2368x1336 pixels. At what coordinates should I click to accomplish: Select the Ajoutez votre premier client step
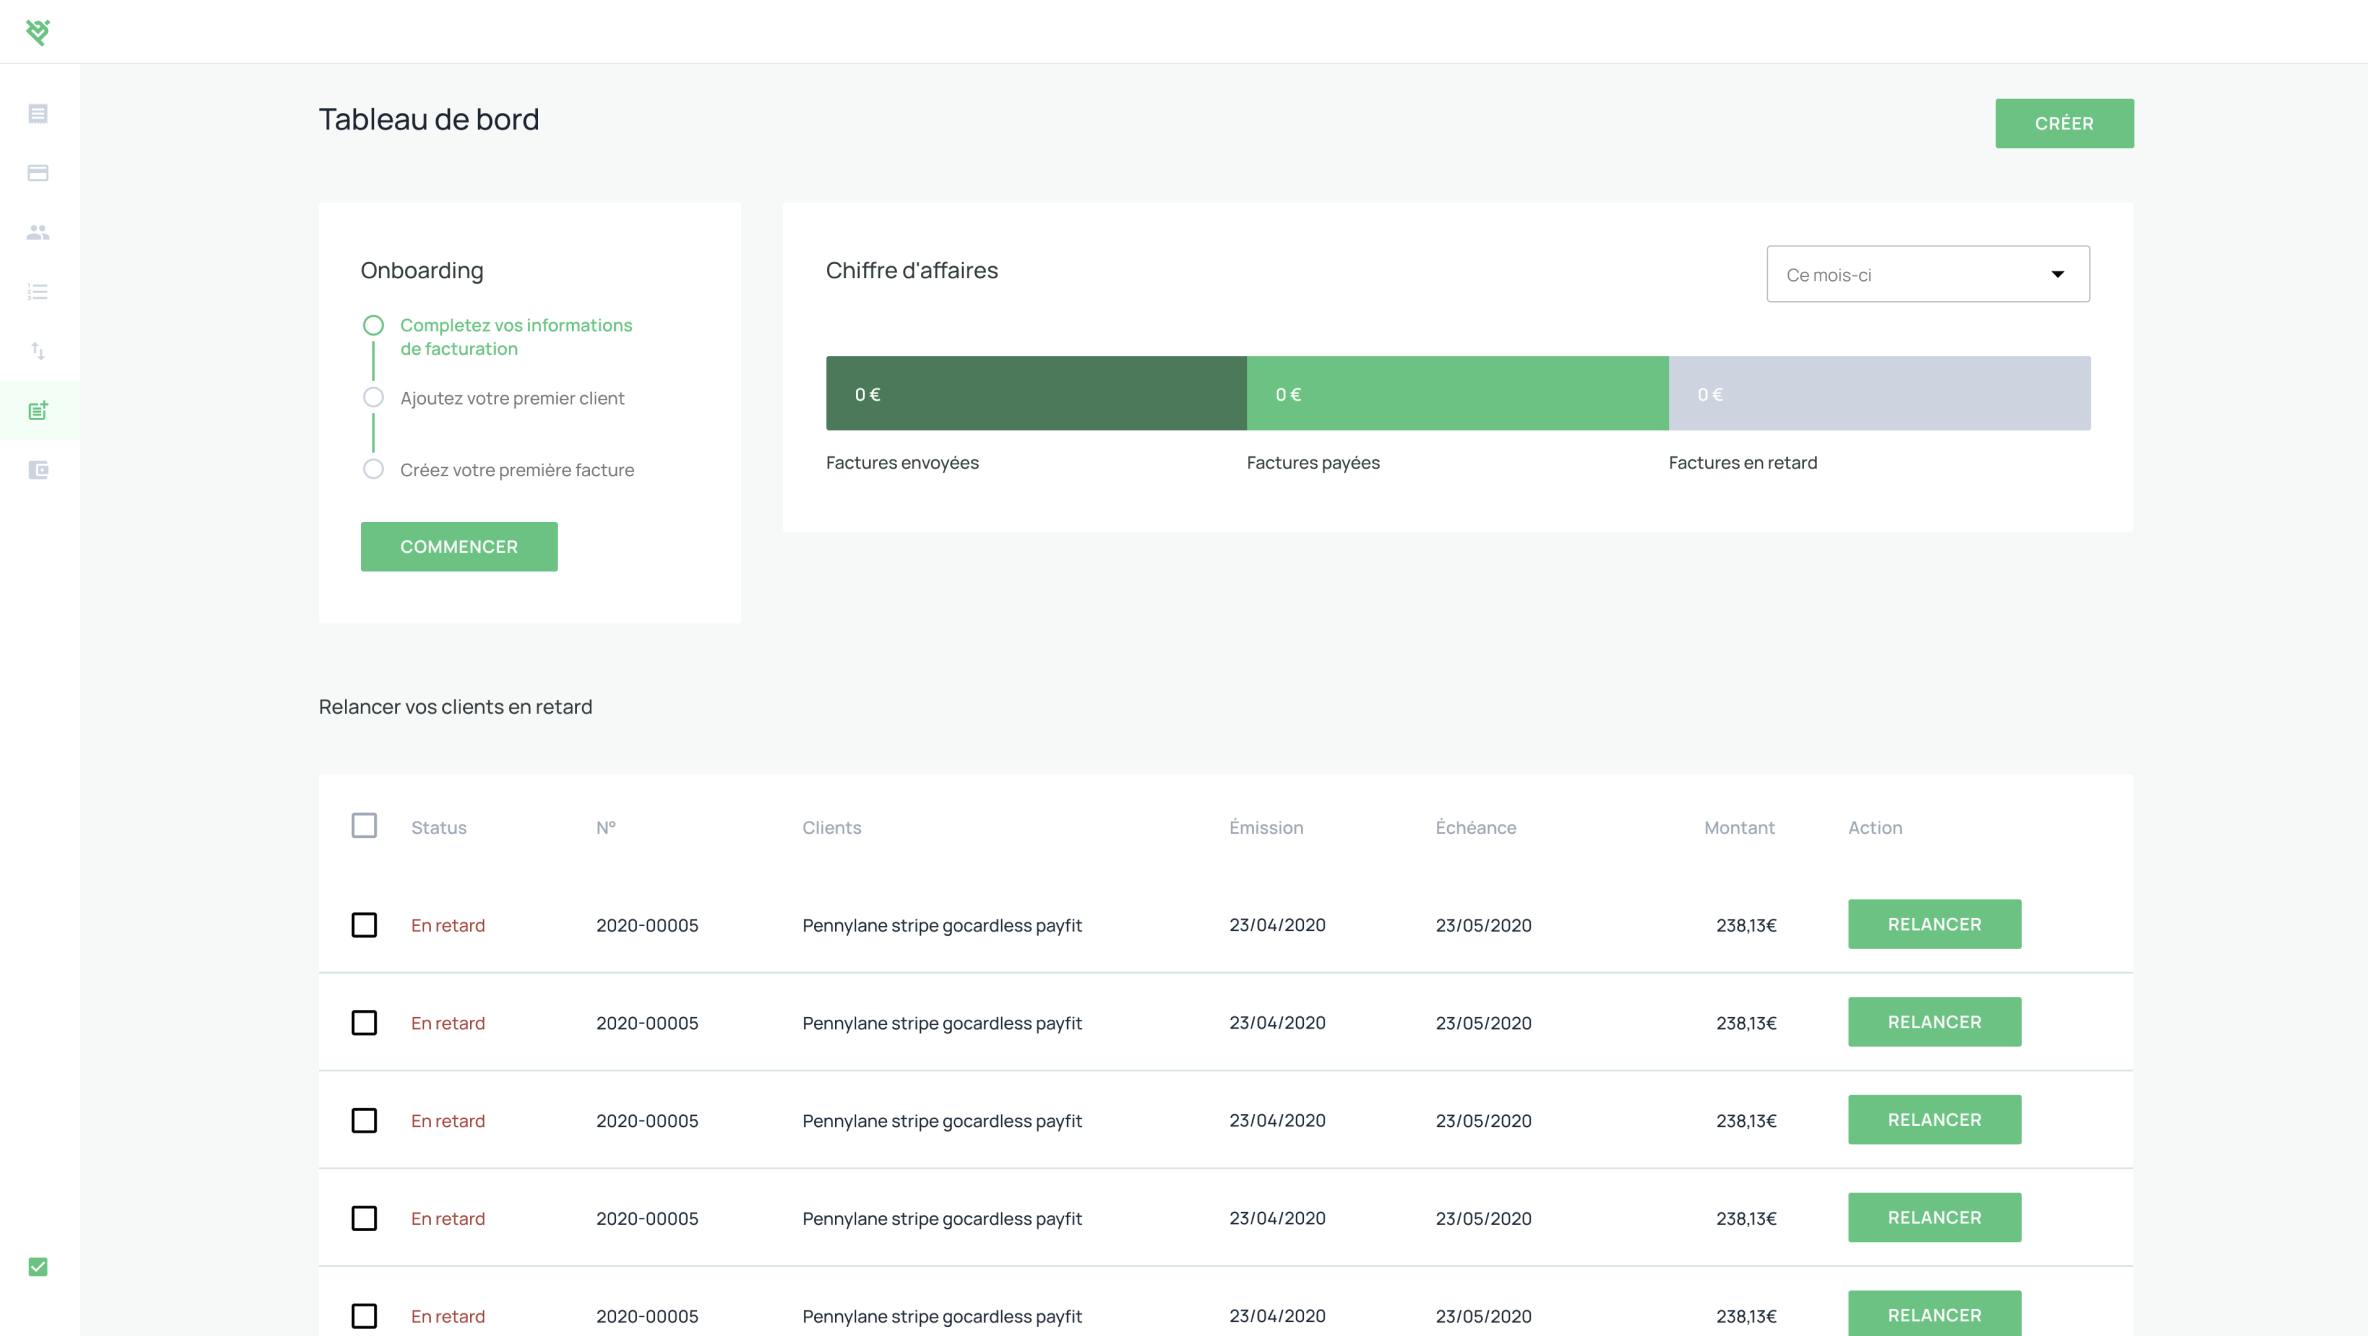512,398
